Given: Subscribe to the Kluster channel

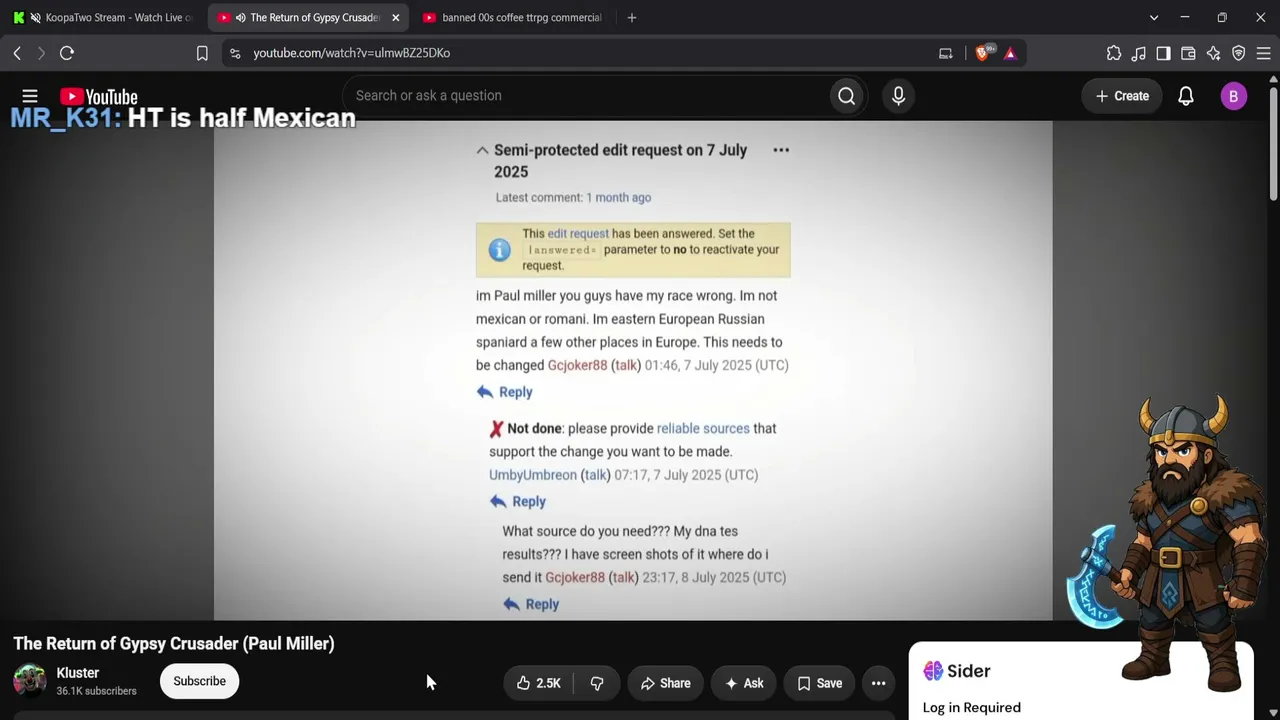Looking at the screenshot, I should coord(199,681).
